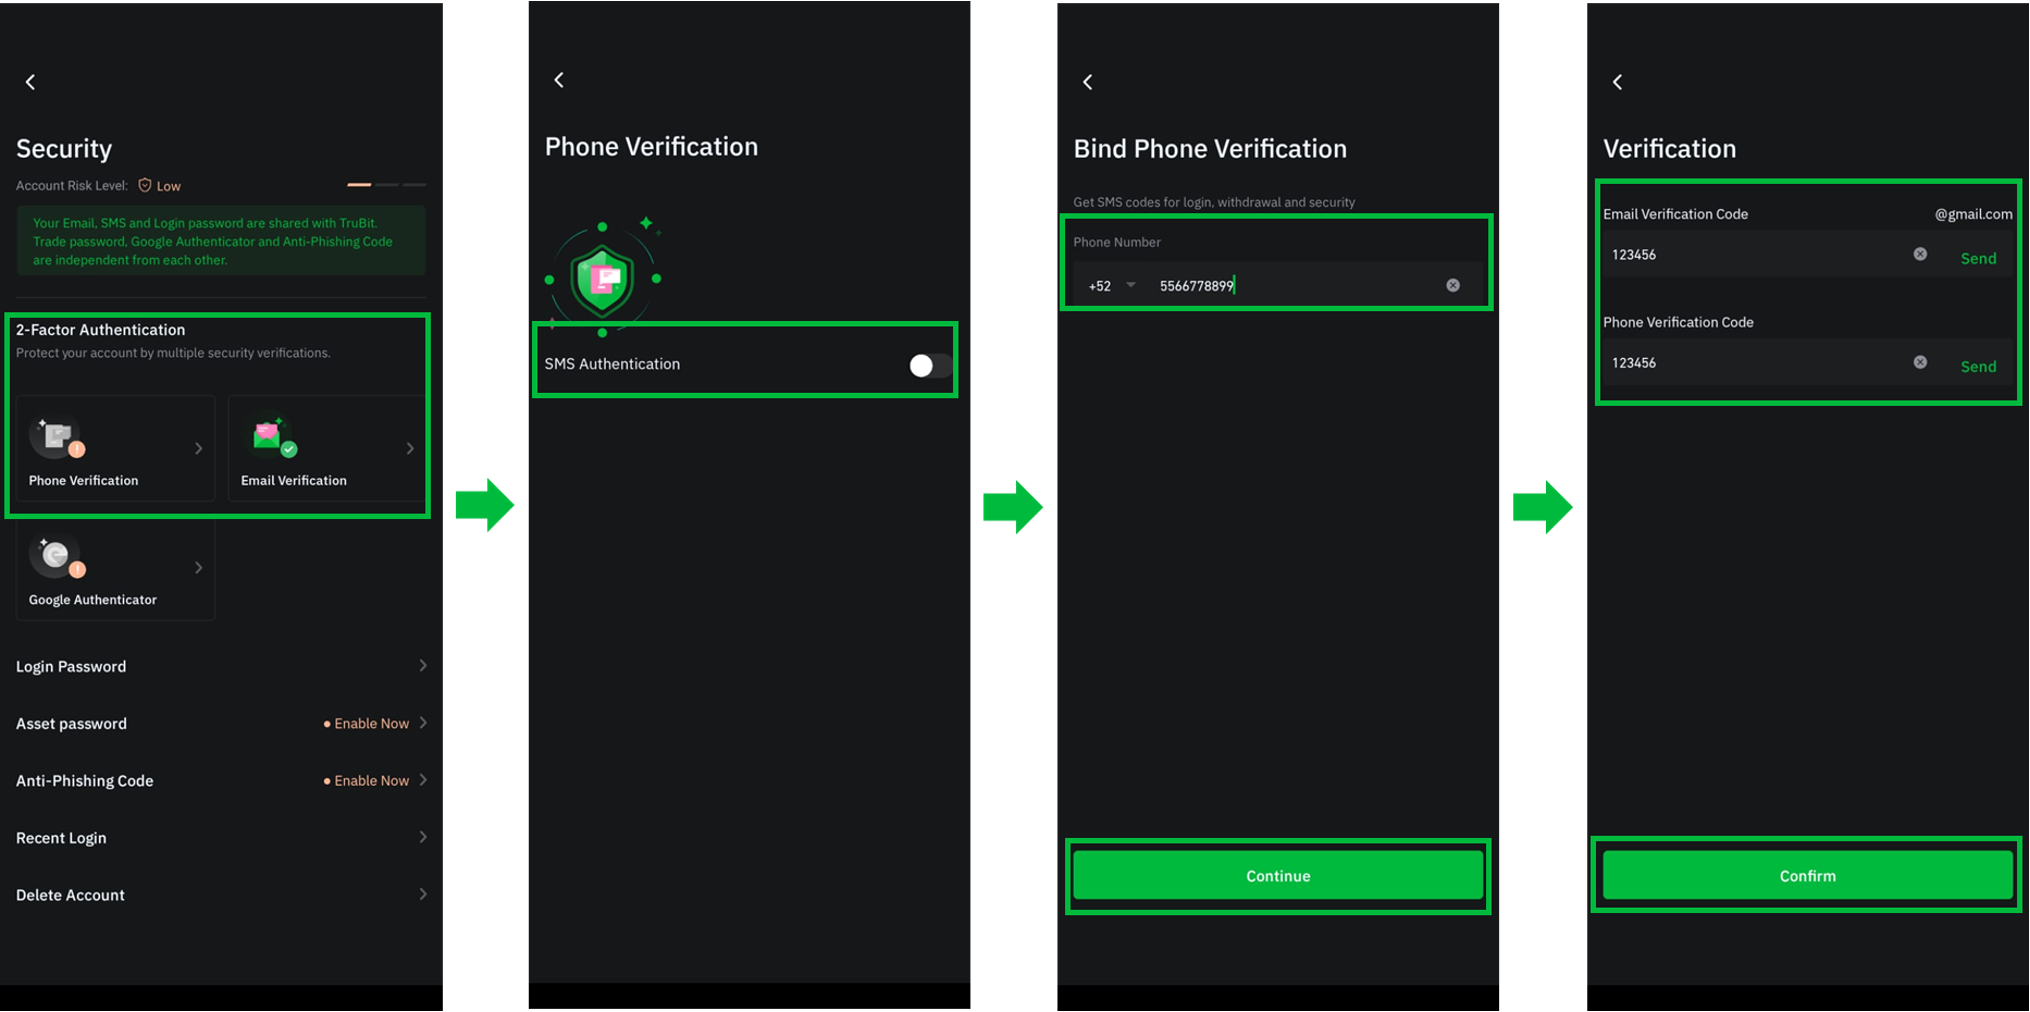Open the Delete Account row
Viewport: 2030px width, 1012px height.
coord(221,895)
